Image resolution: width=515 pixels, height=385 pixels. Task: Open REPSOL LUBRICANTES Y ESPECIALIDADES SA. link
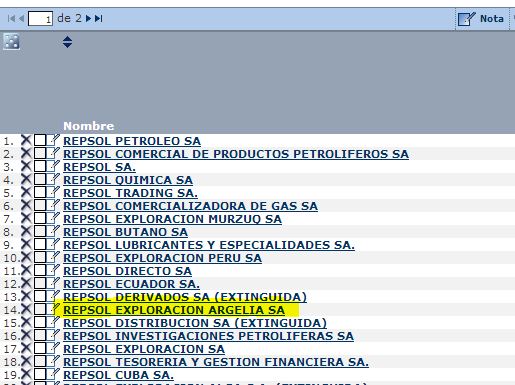coord(209,245)
